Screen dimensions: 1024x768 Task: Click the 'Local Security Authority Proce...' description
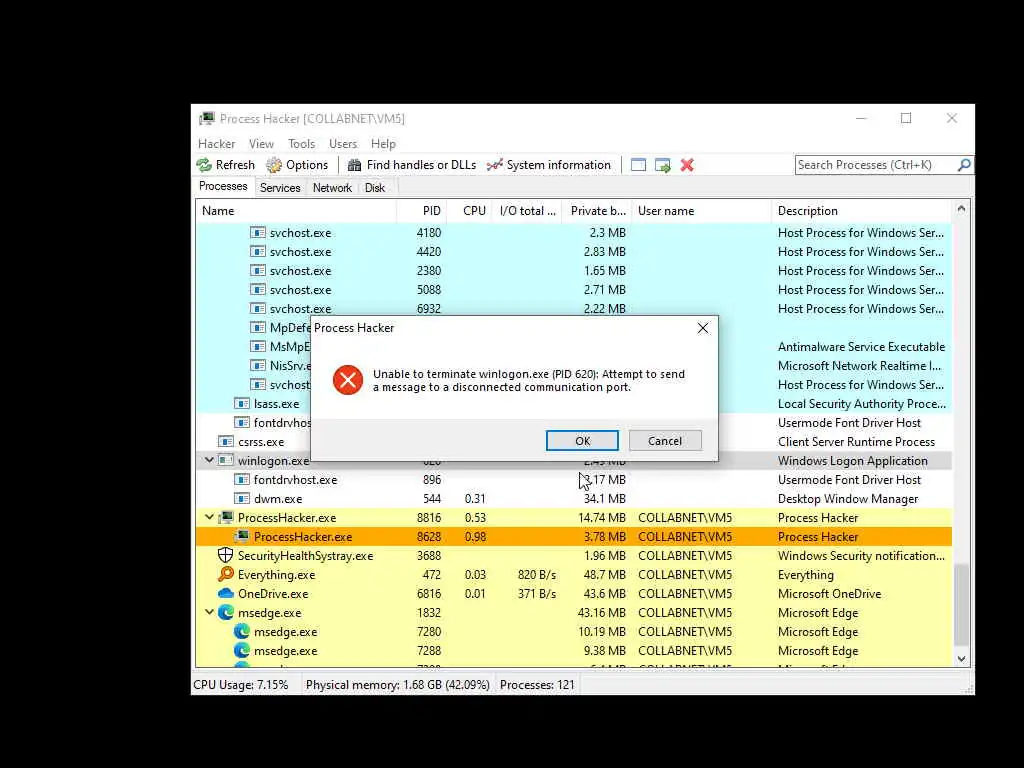pos(861,404)
